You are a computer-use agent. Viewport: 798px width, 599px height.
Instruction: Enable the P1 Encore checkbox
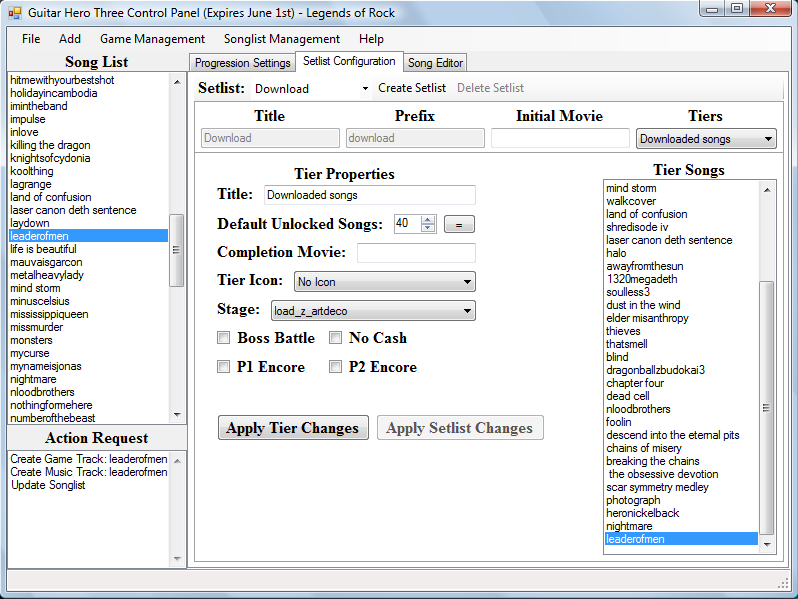223,367
